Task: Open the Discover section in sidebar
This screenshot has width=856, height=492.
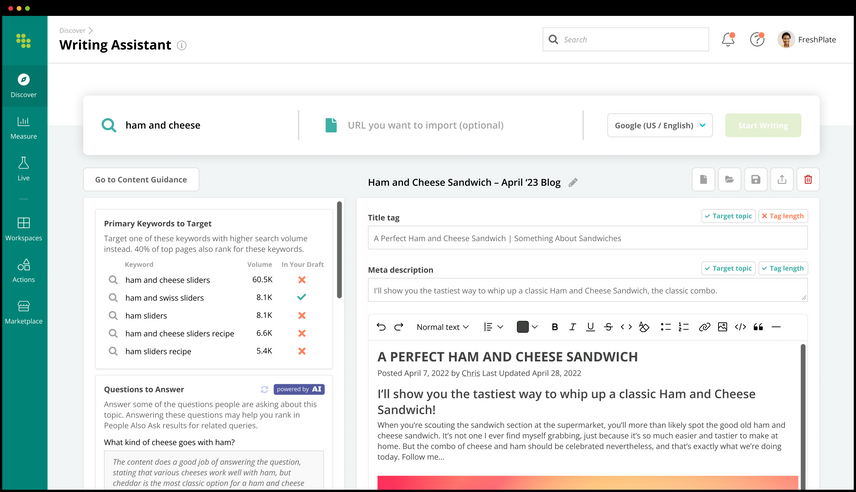Action: click(x=23, y=86)
